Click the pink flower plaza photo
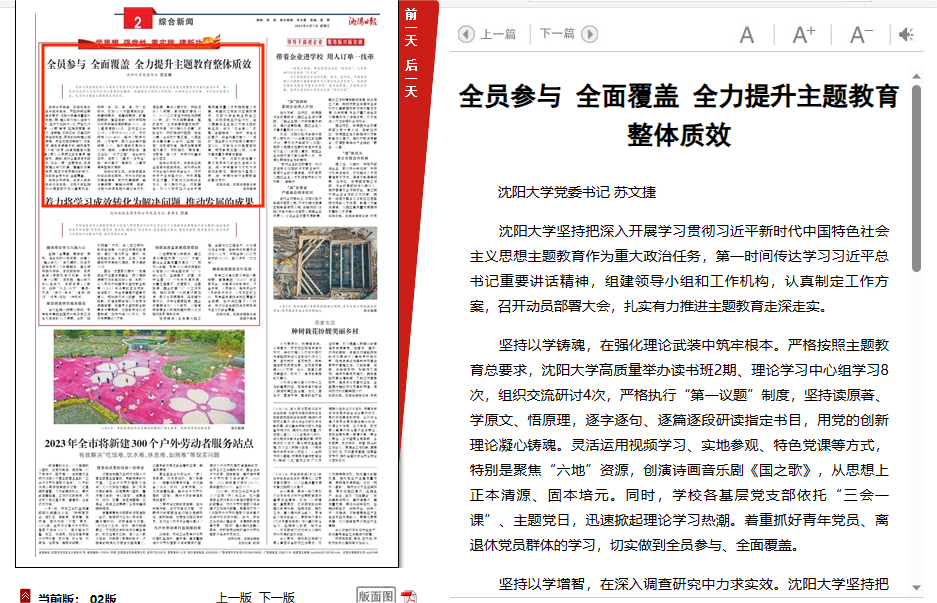Image resolution: width=937 pixels, height=603 pixels. [149, 377]
